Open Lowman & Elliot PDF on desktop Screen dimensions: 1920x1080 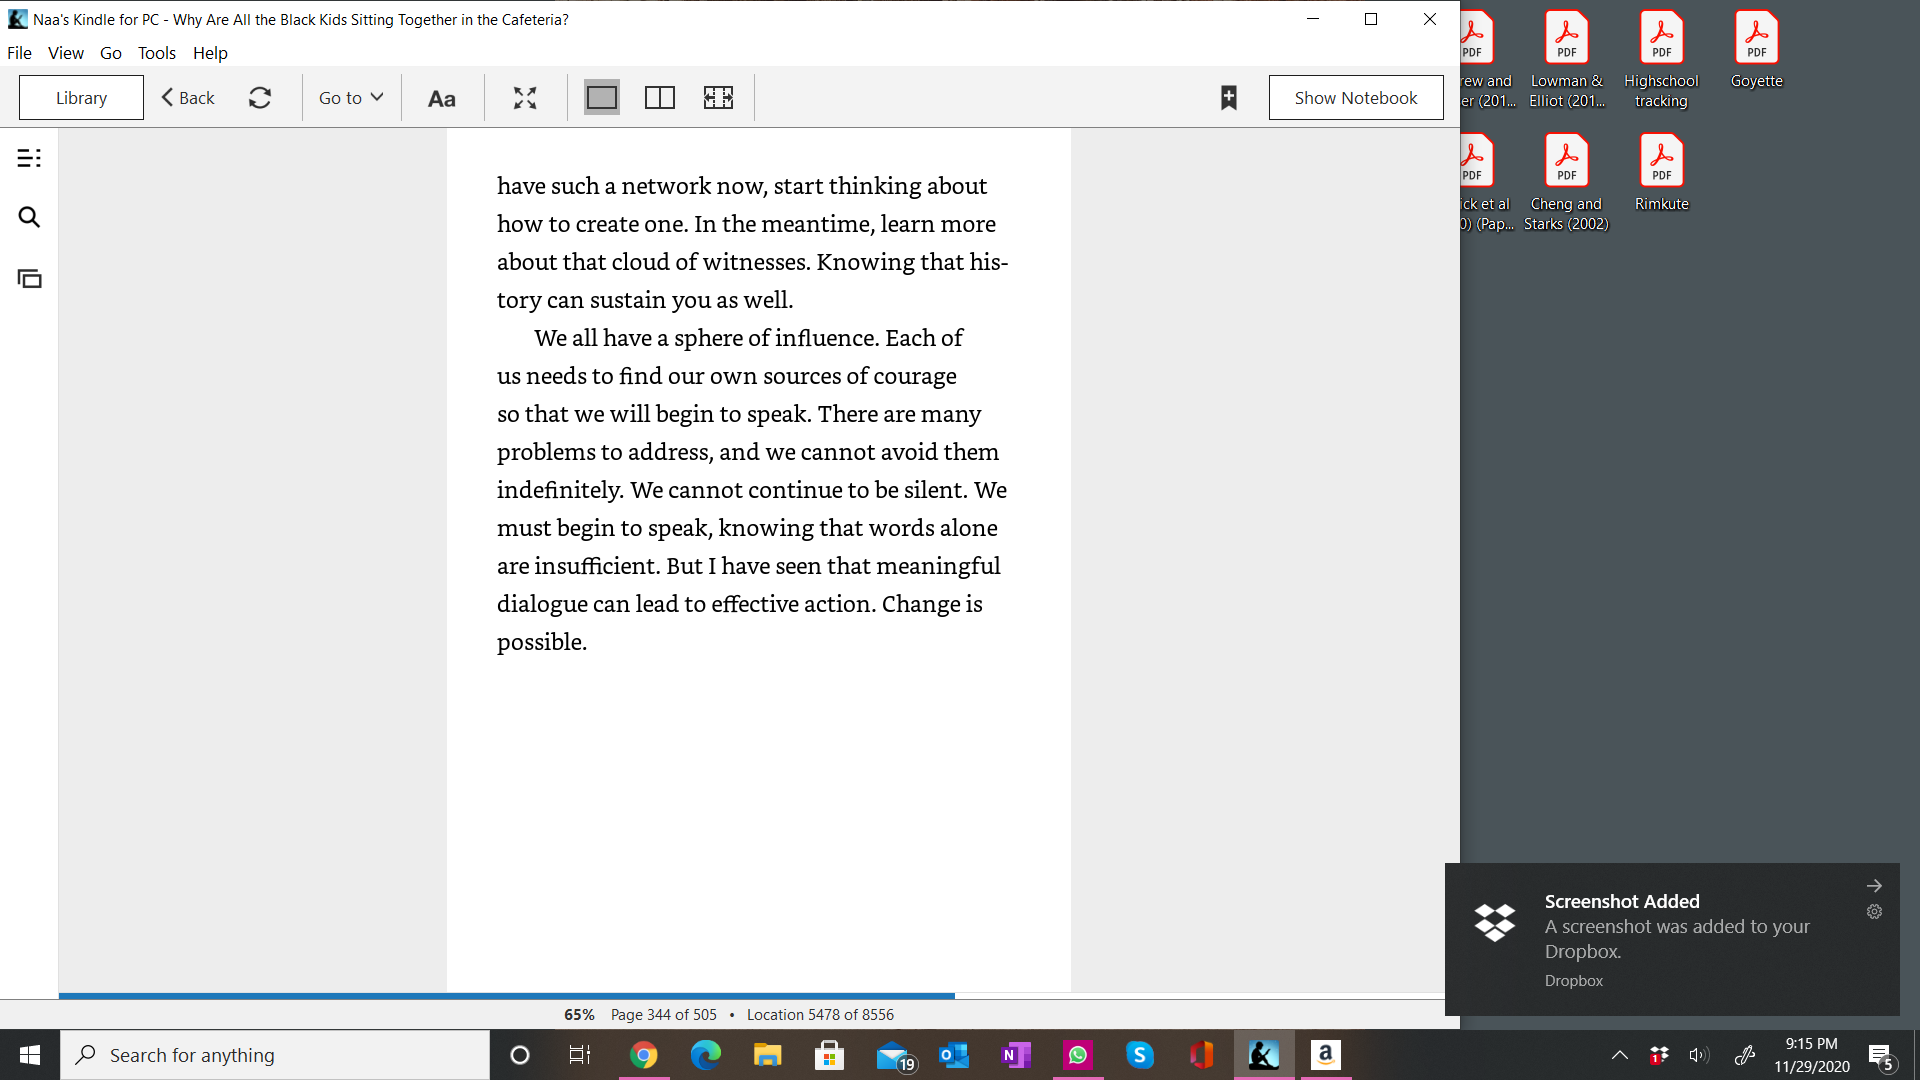click(1566, 60)
